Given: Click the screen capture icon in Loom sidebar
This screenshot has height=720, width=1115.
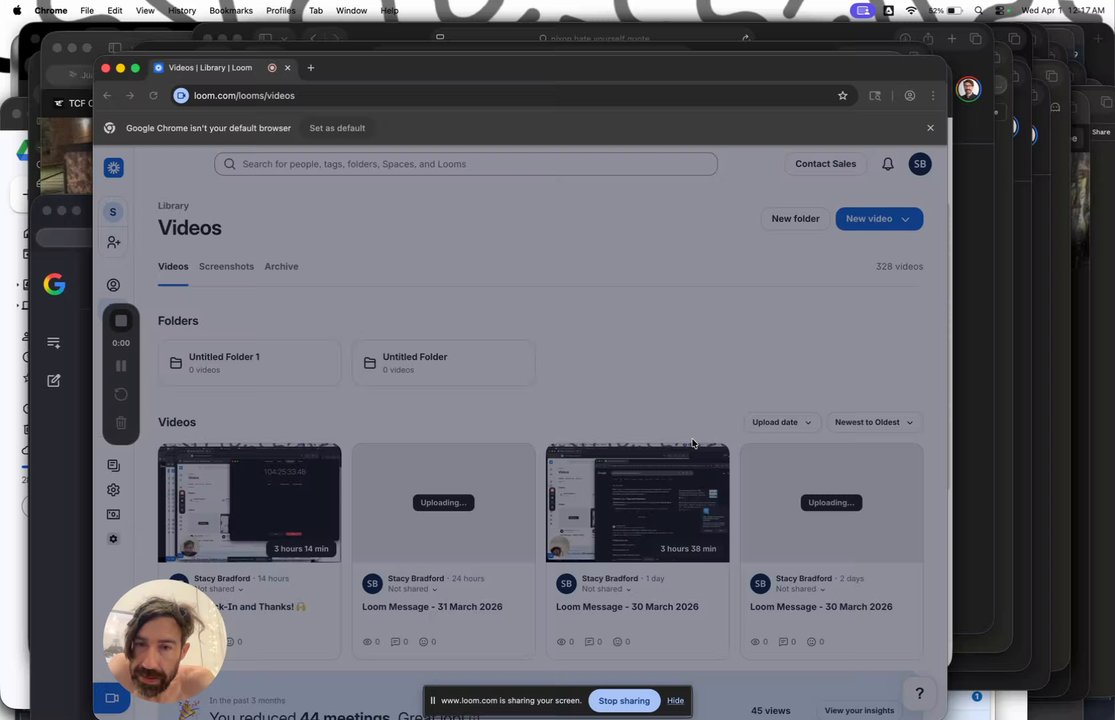Looking at the screenshot, I should point(113,514).
